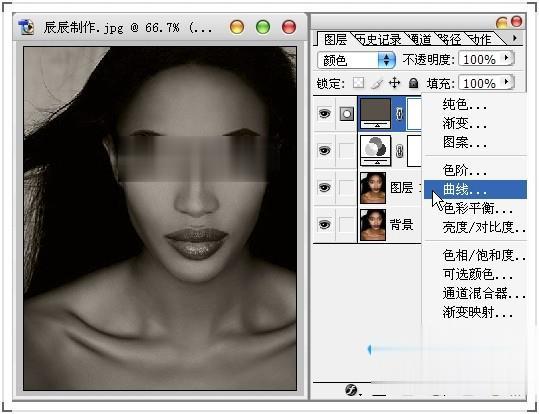Select the 背景 layer thumbnail
Screen dimensions: 539x414
[x=373, y=225]
